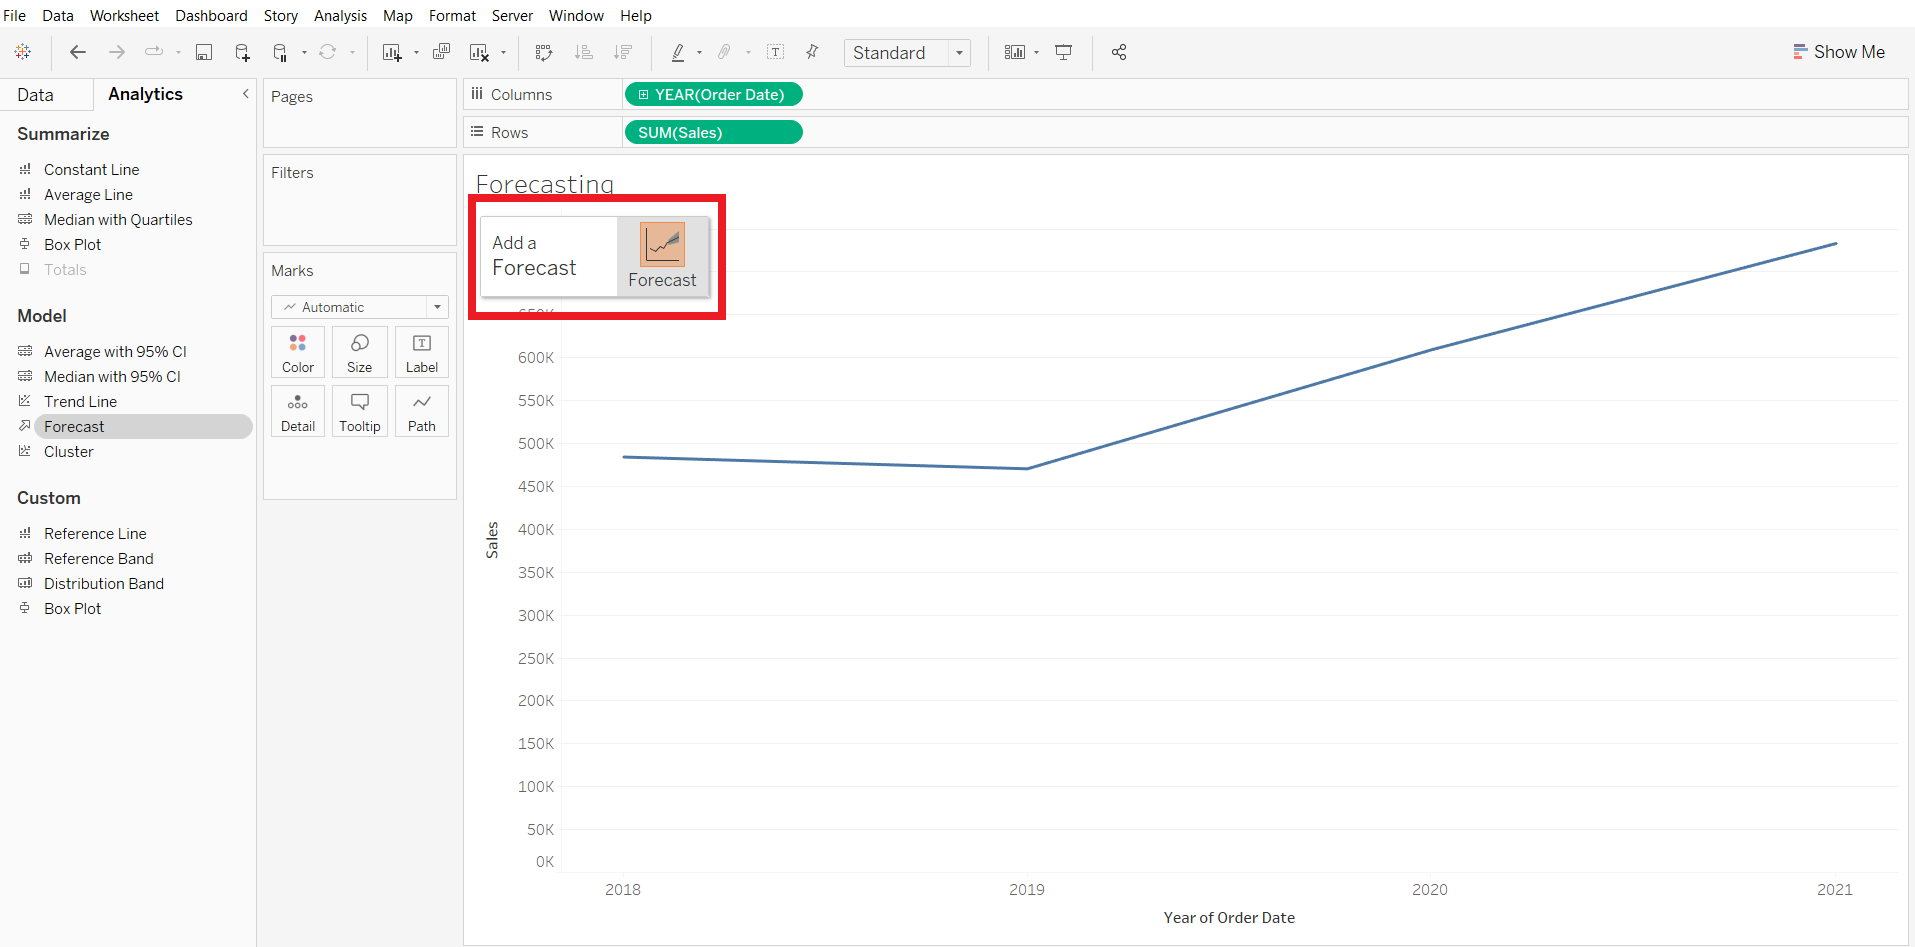Open the Format menu

click(x=452, y=16)
